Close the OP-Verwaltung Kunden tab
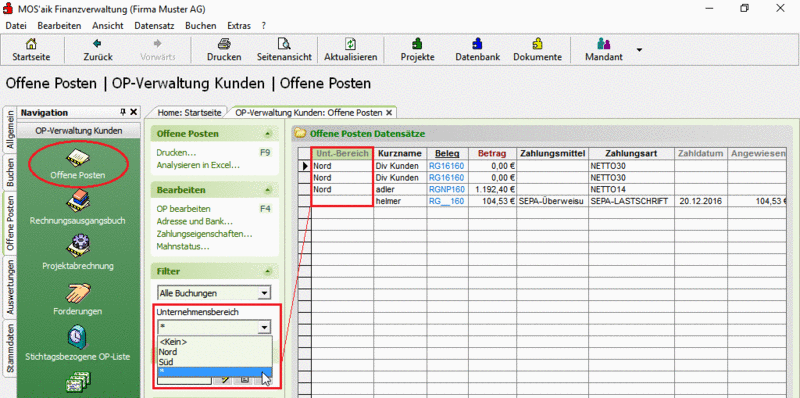800x398 pixels. click(x=389, y=112)
